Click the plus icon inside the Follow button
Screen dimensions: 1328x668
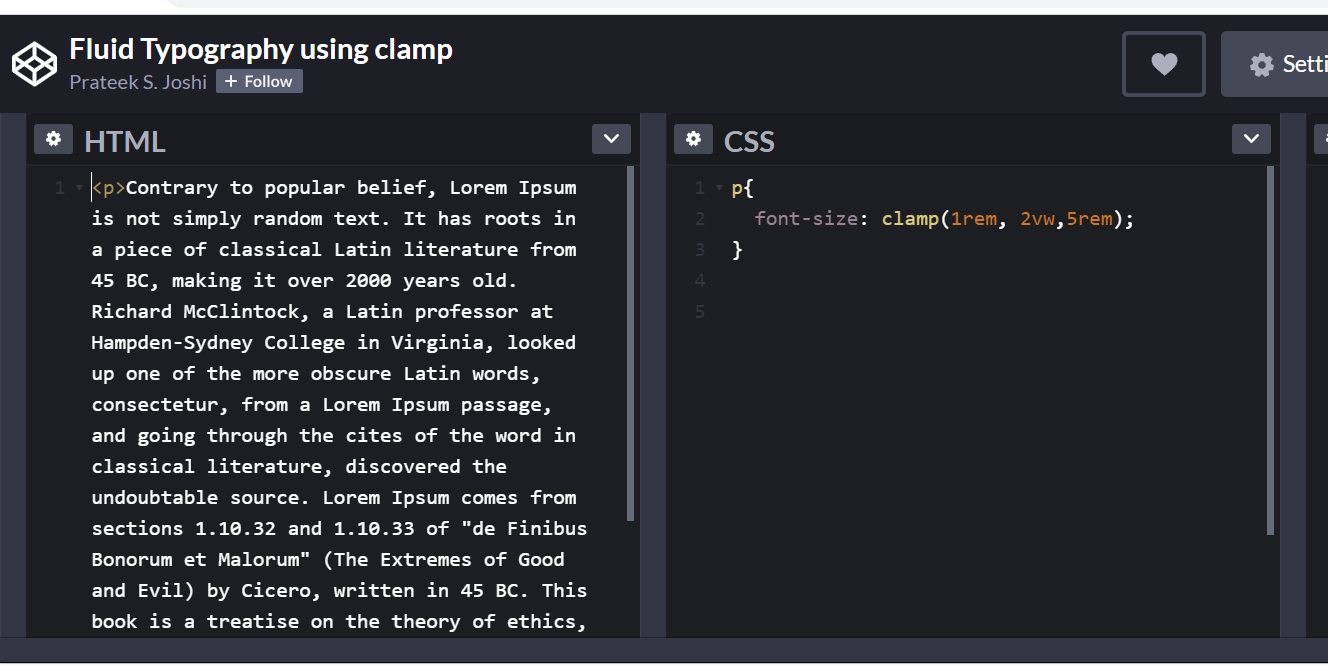point(230,81)
